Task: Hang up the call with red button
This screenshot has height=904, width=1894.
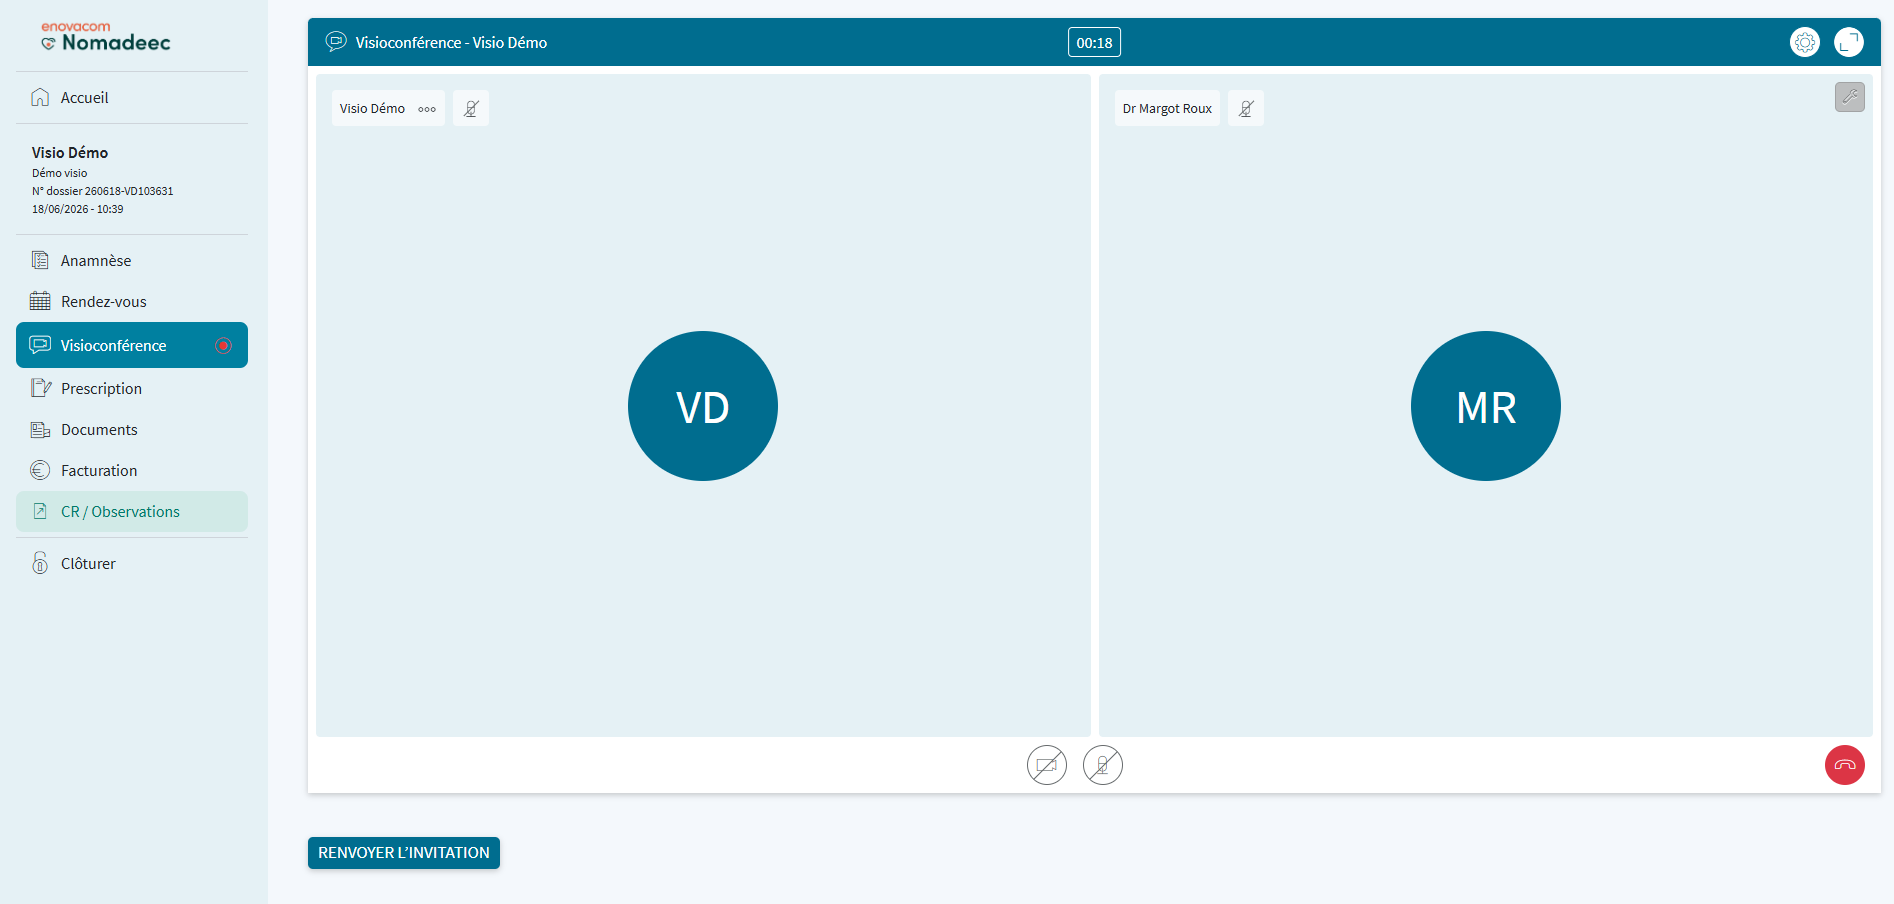Action: point(1845,765)
